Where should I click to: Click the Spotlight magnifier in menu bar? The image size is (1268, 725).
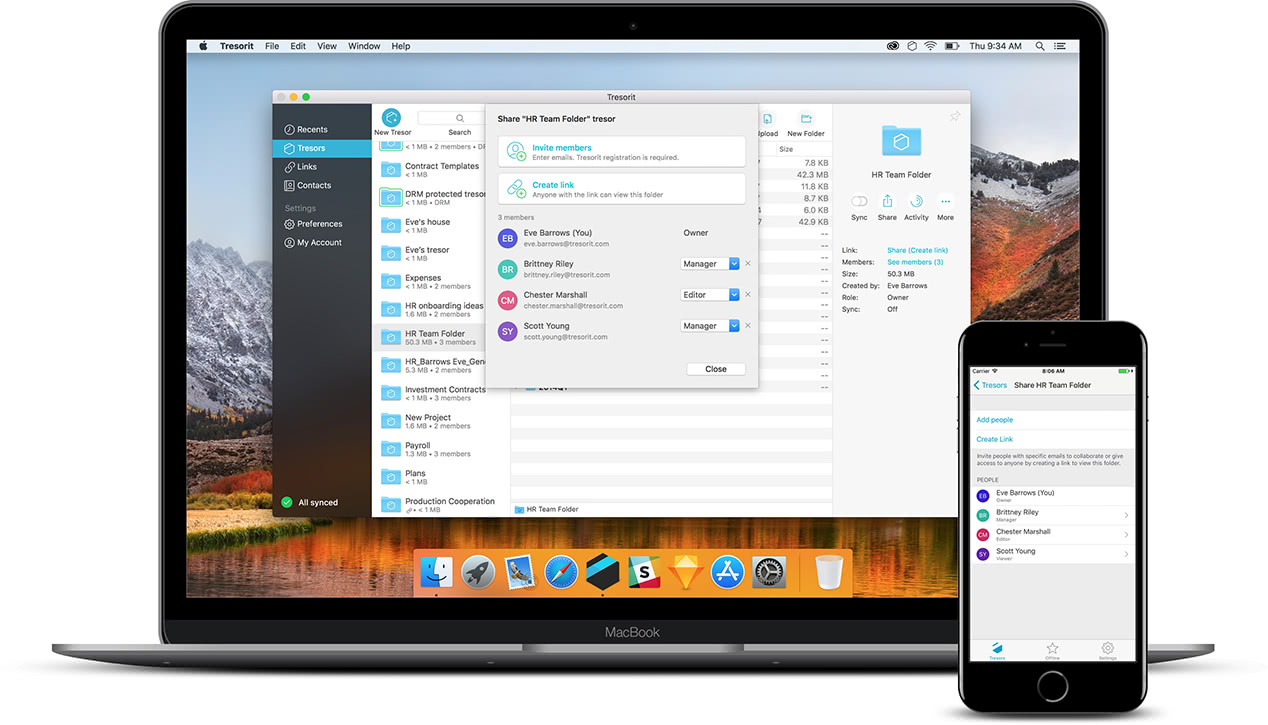click(1041, 46)
